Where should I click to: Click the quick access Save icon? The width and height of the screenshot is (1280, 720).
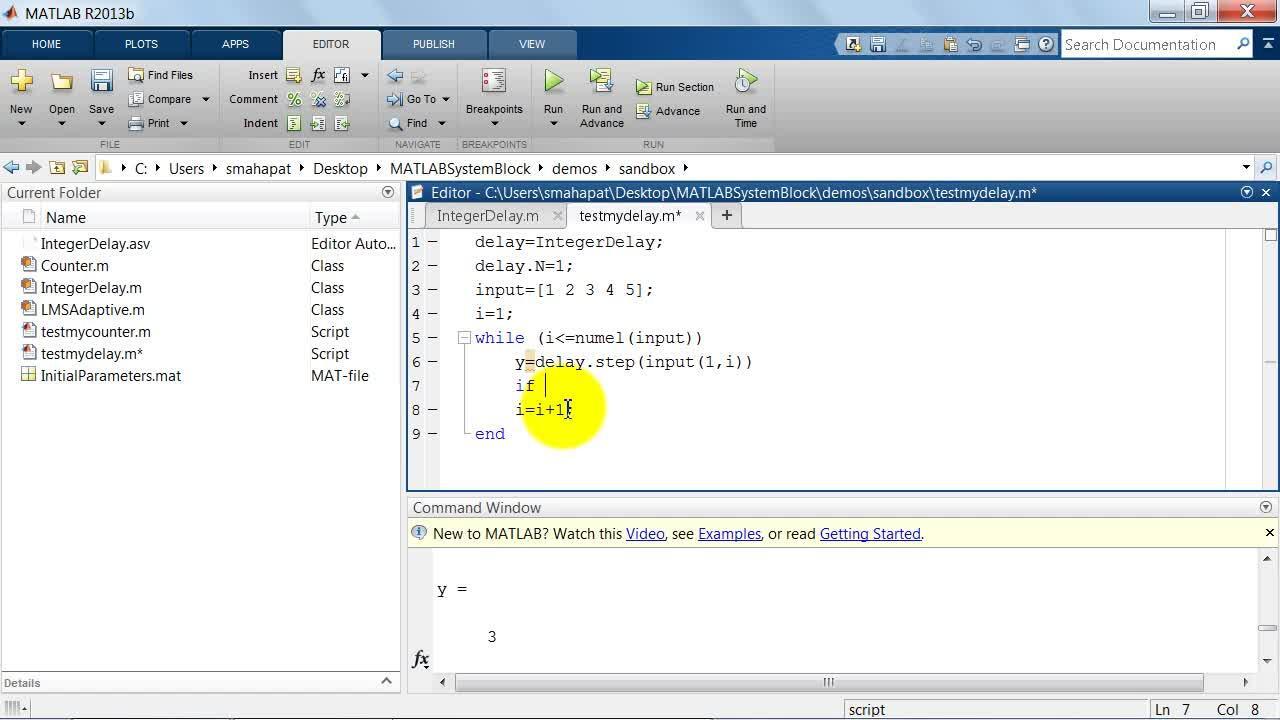[877, 44]
